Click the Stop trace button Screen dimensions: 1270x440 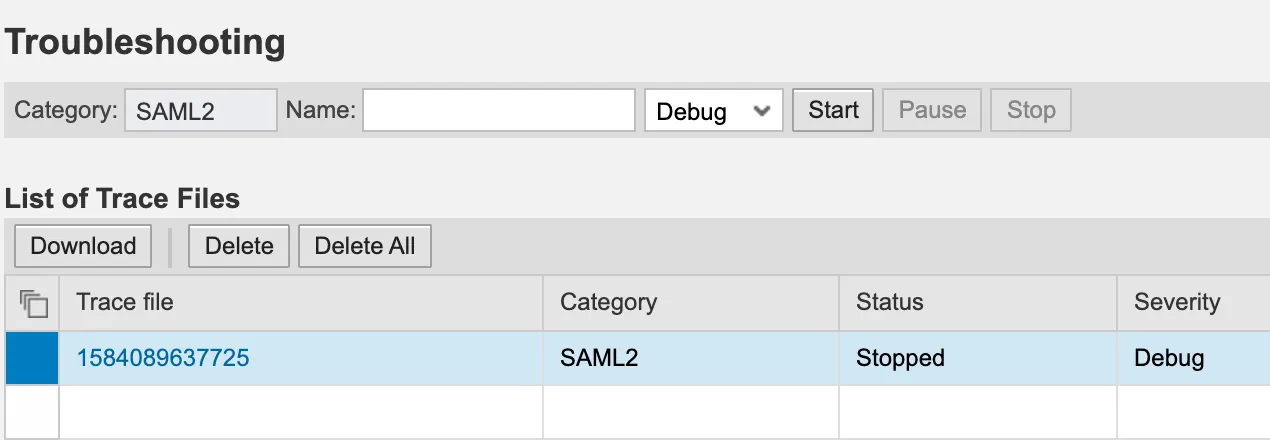[1030, 110]
